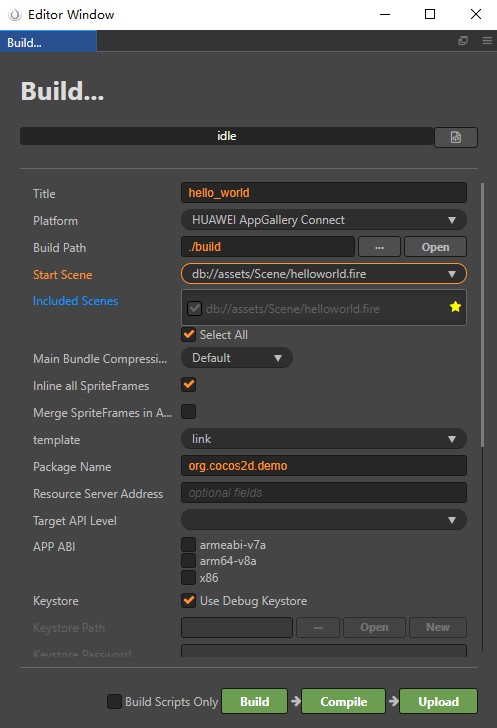The height and width of the screenshot is (728, 497).
Task: Click the Included Scenes label
Action: point(75,301)
